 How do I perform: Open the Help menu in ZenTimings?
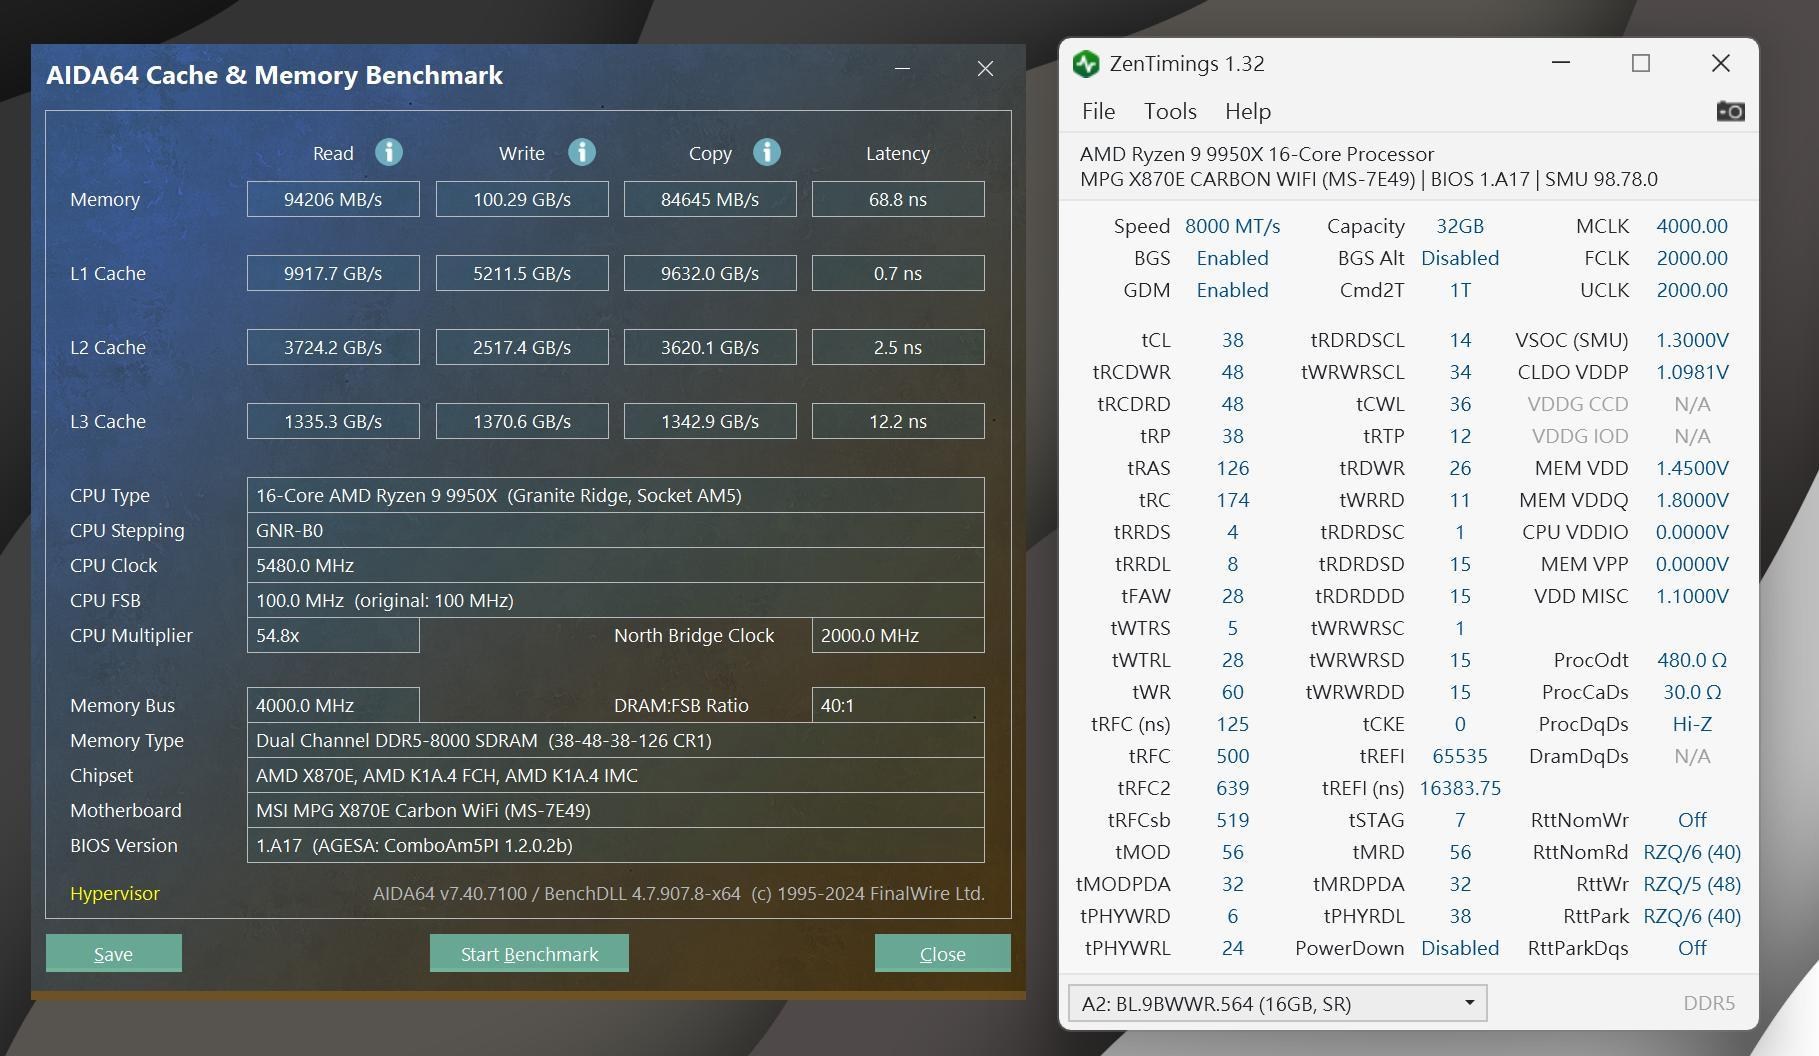[1247, 111]
